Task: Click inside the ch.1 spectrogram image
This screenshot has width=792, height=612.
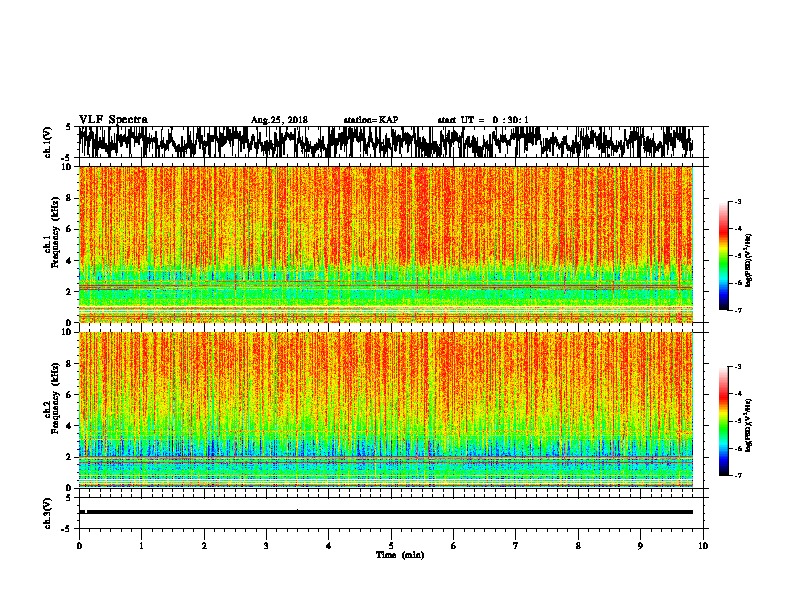Action: 386,244
